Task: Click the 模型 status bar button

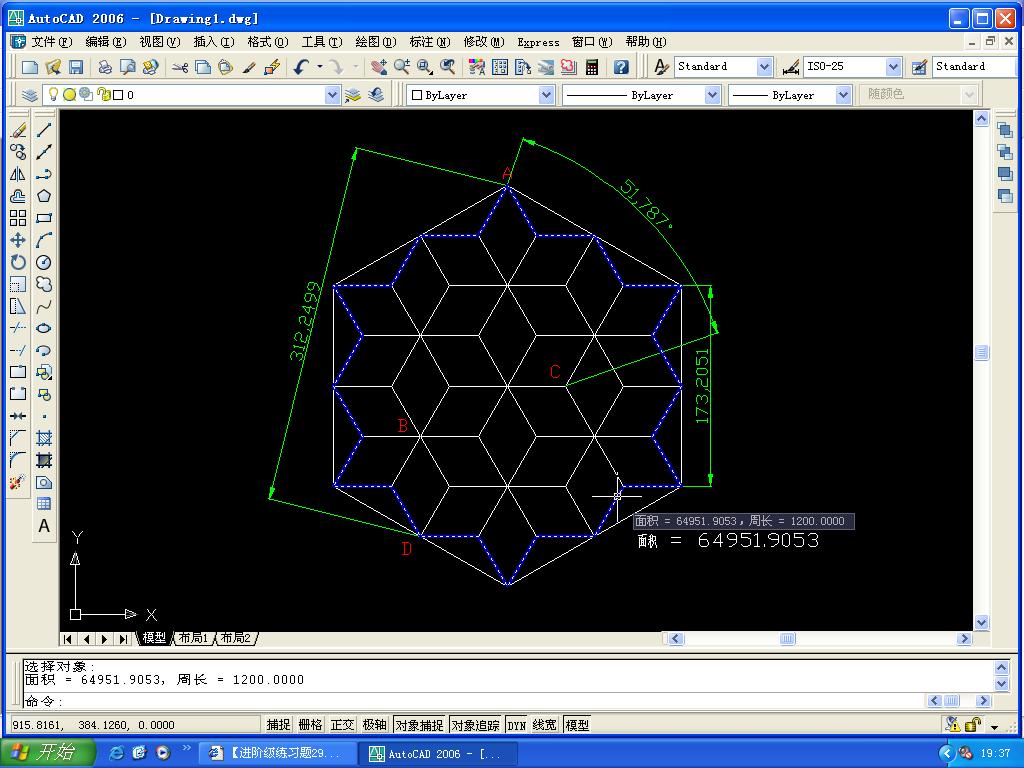Action: [577, 725]
